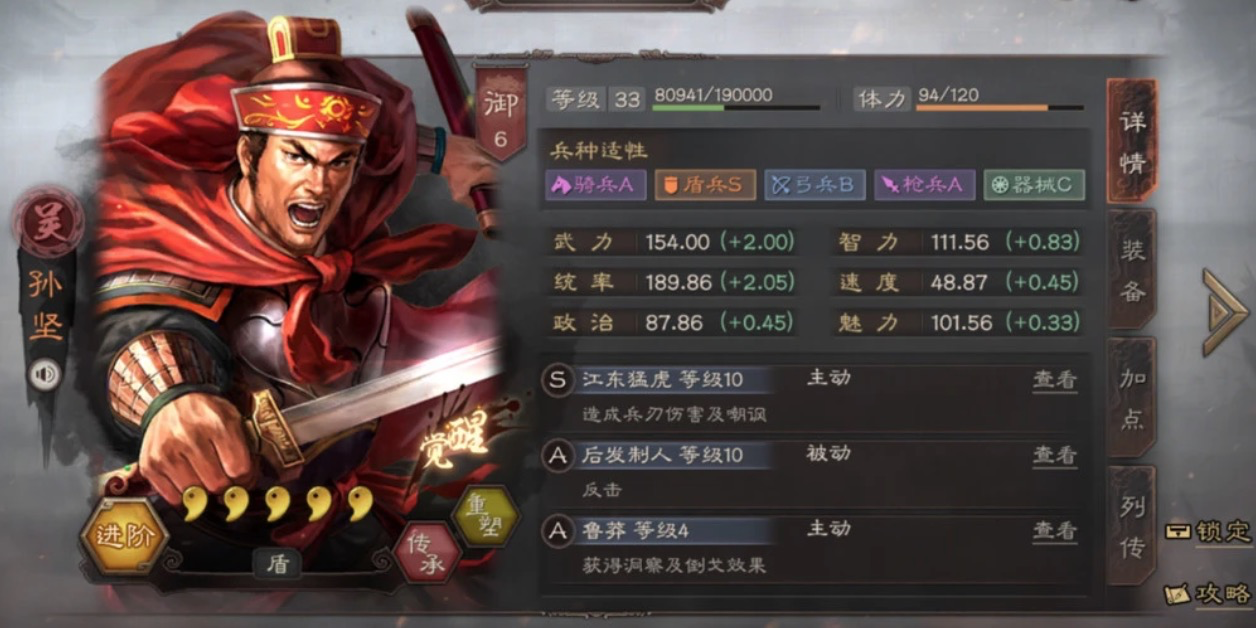Tap the 弓兵B troop aptitude badge

point(815,185)
